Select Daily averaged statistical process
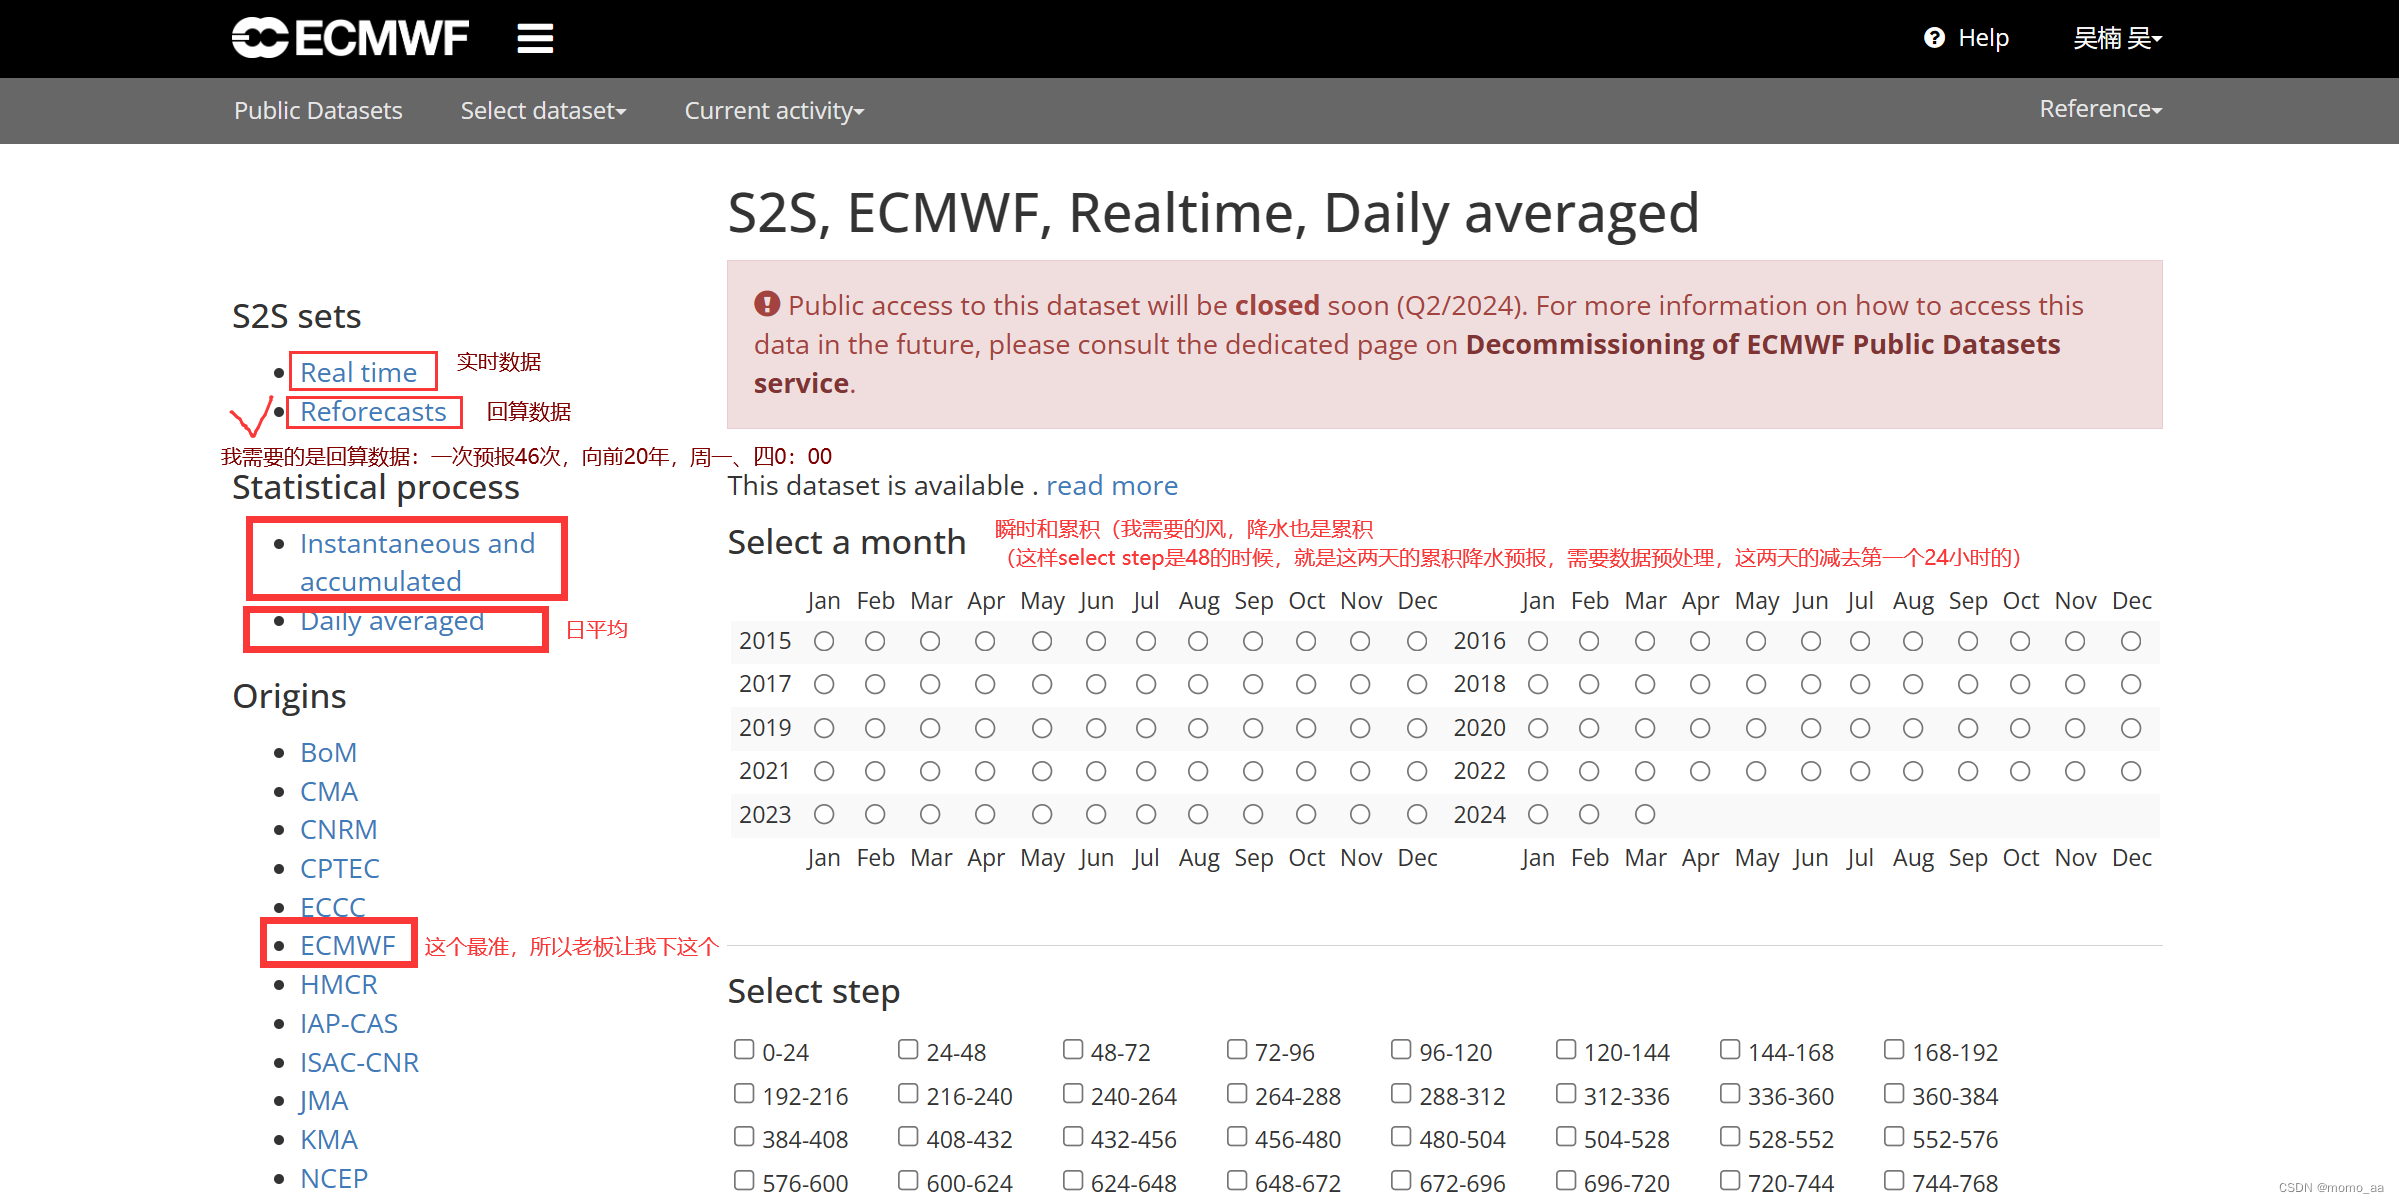The height and width of the screenshot is (1203, 2399). coord(392,620)
